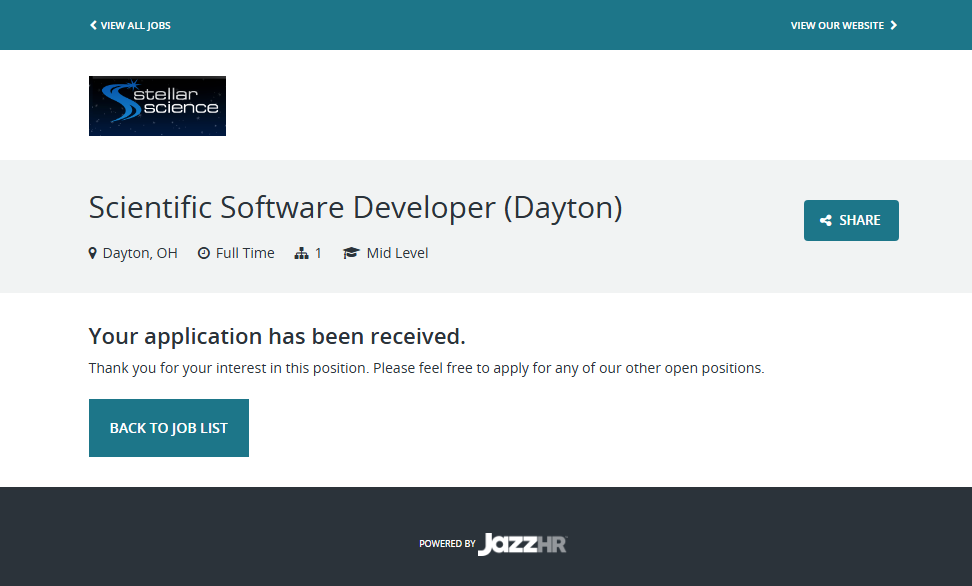Click the right chevron after View Our Website

click(x=894, y=25)
